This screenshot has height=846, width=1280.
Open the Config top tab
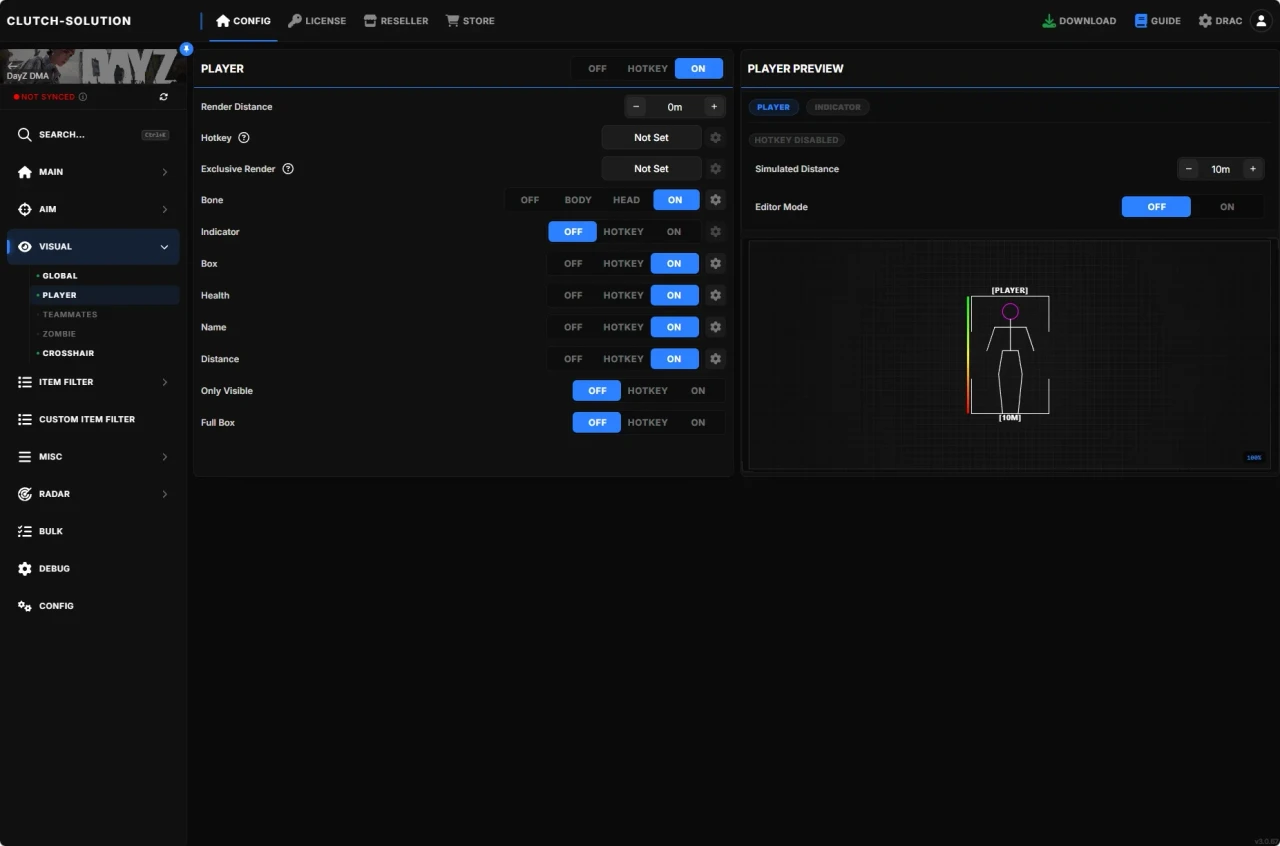point(243,21)
